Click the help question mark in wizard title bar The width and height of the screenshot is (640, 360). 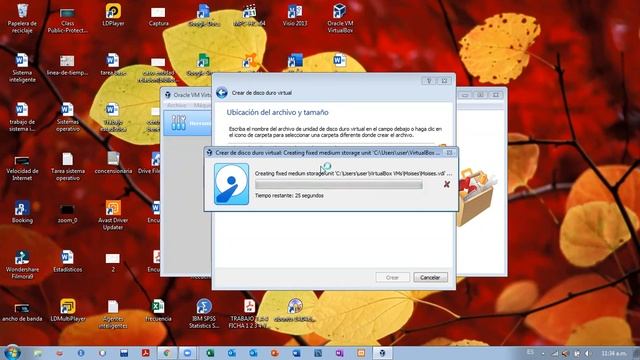point(429,81)
